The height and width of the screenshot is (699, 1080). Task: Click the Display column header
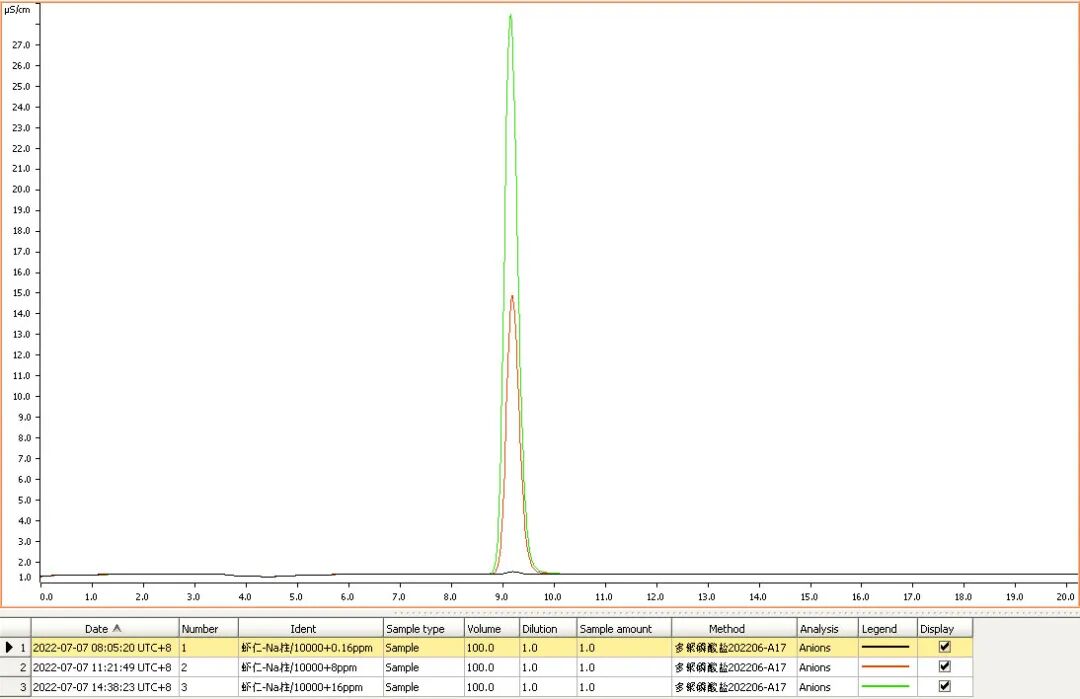click(945, 628)
